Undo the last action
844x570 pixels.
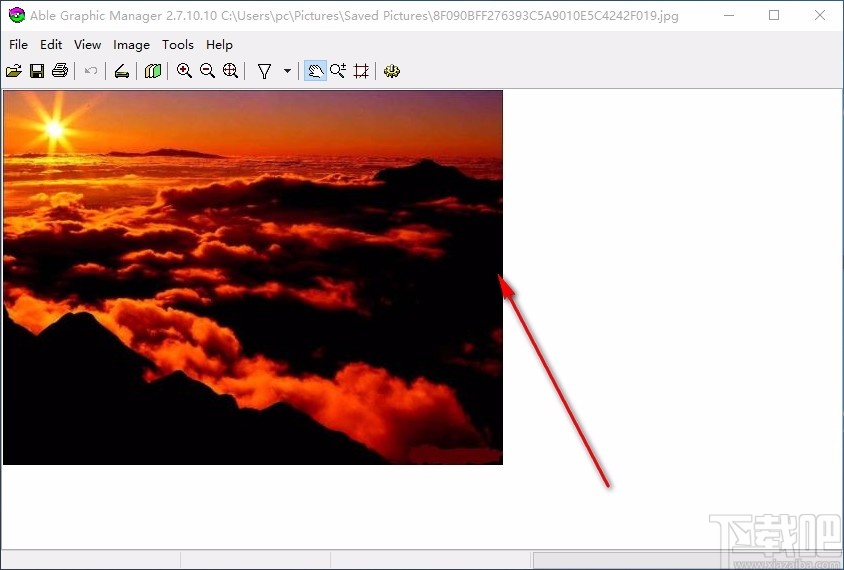pos(91,71)
